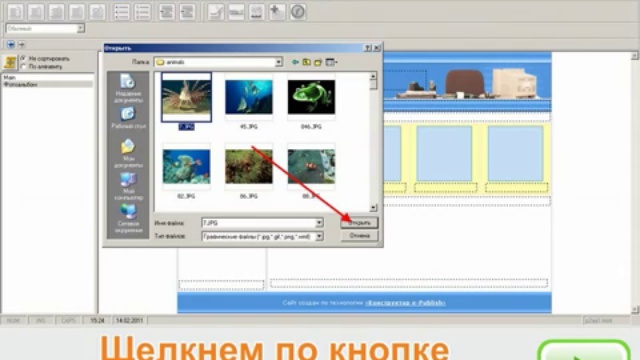640x360 pixels.
Task: Click the blue left-arrow icon above the sort options
Action: coord(11,44)
